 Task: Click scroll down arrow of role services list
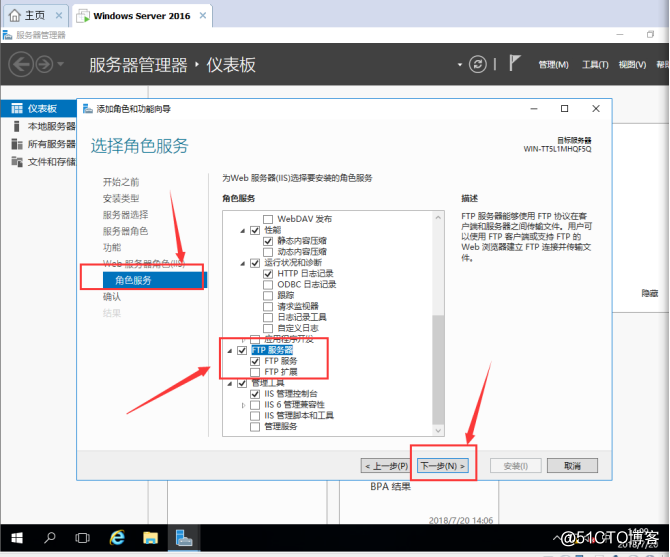tap(438, 431)
